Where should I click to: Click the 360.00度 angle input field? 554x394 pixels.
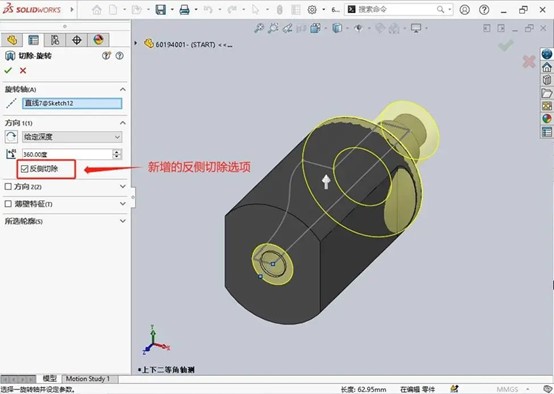[67, 154]
